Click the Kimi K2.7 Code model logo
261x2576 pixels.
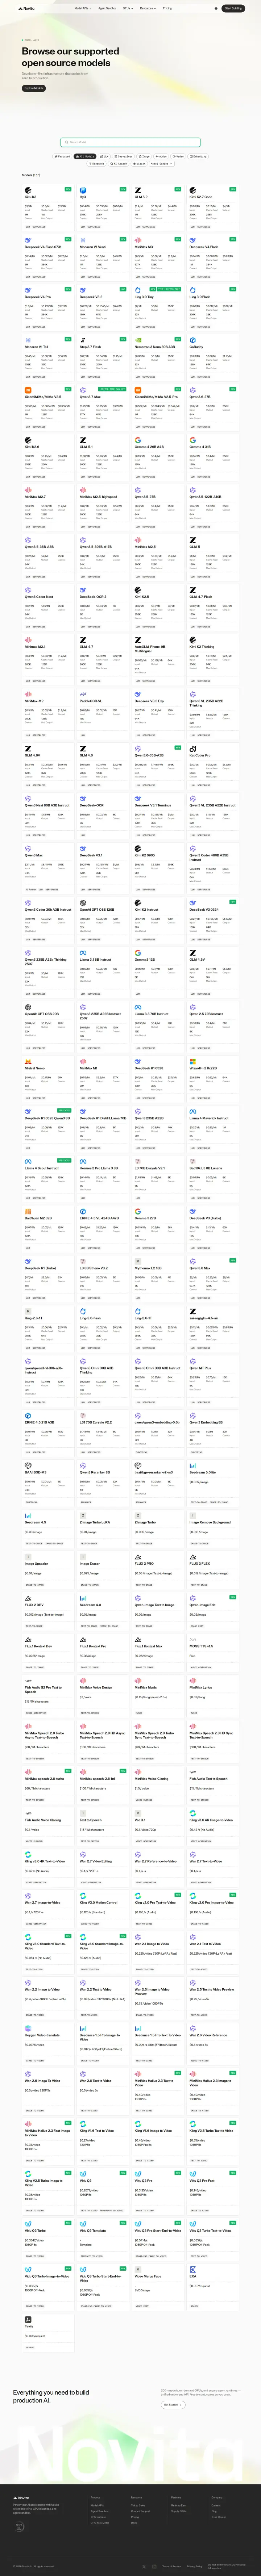193,191
